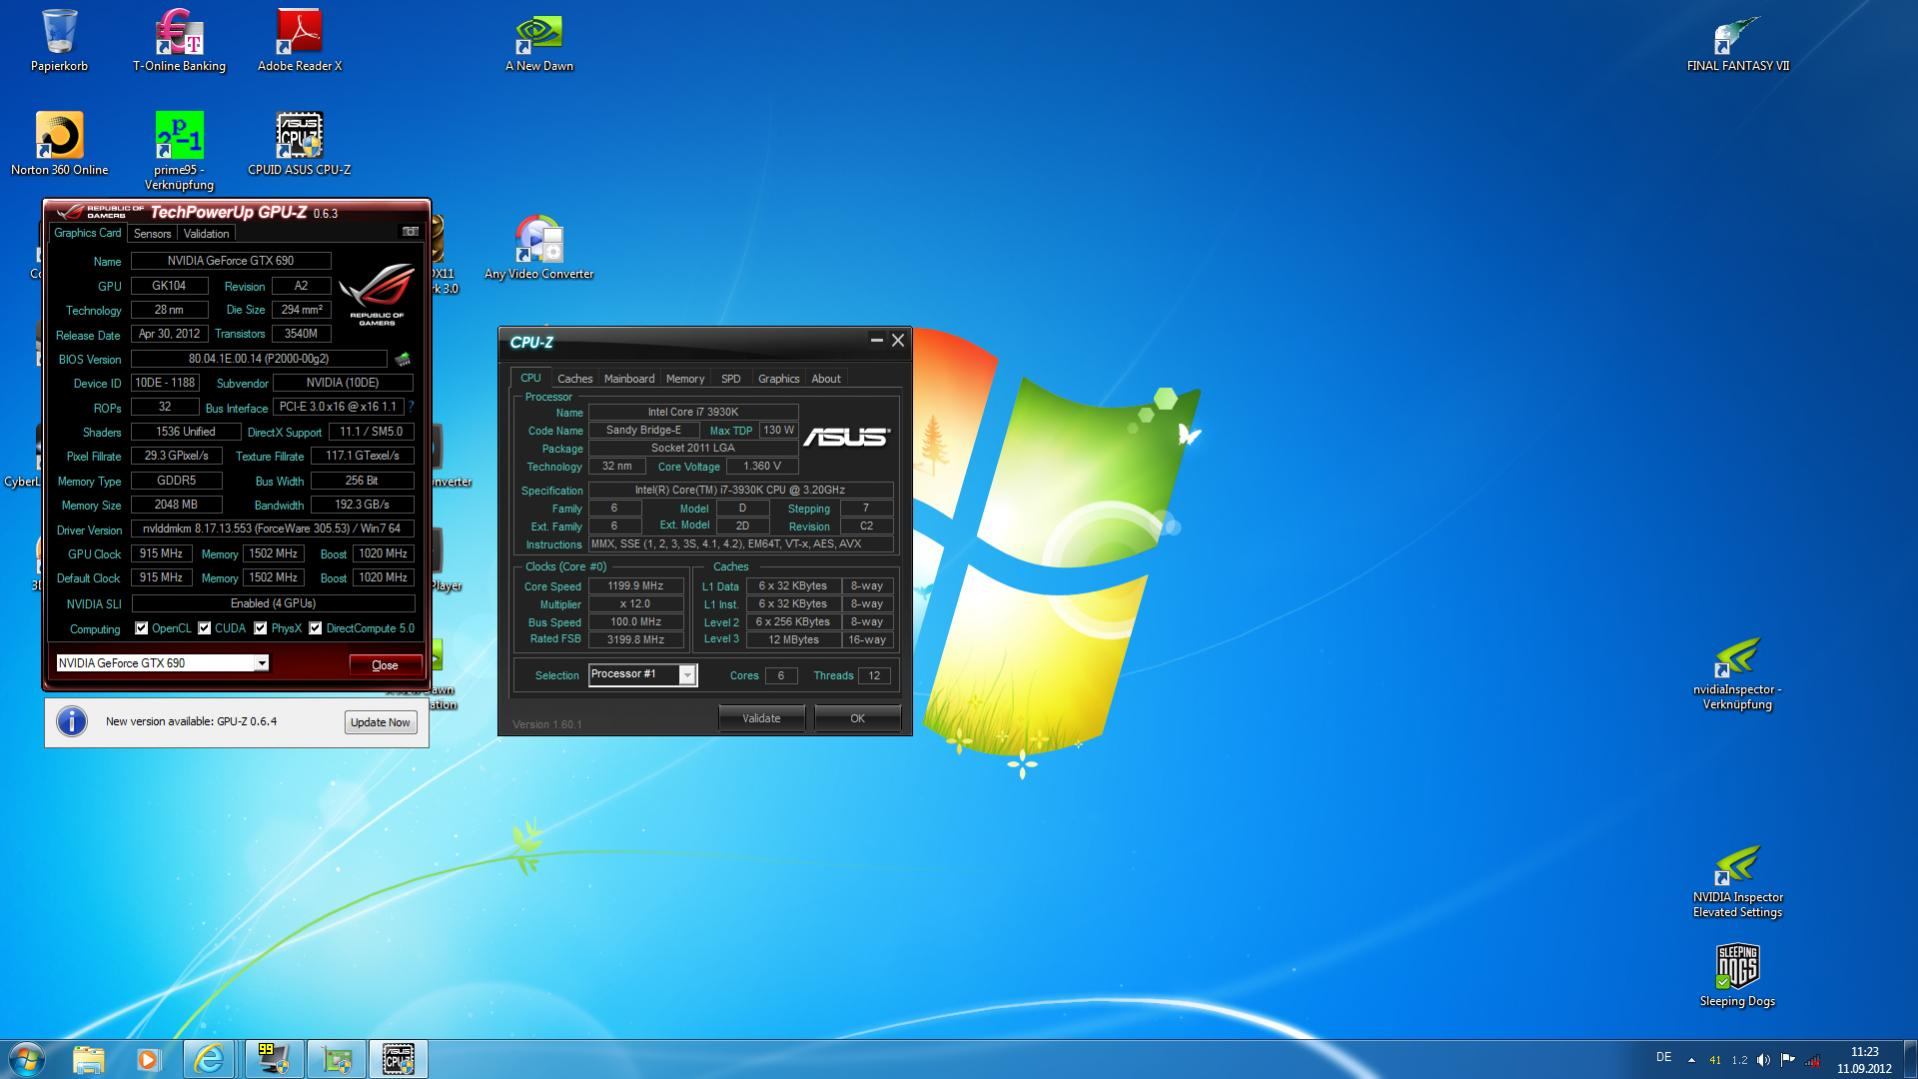Select the CPU tab in CPU-Z
Screen dimensions: 1918x1079
pos(530,378)
